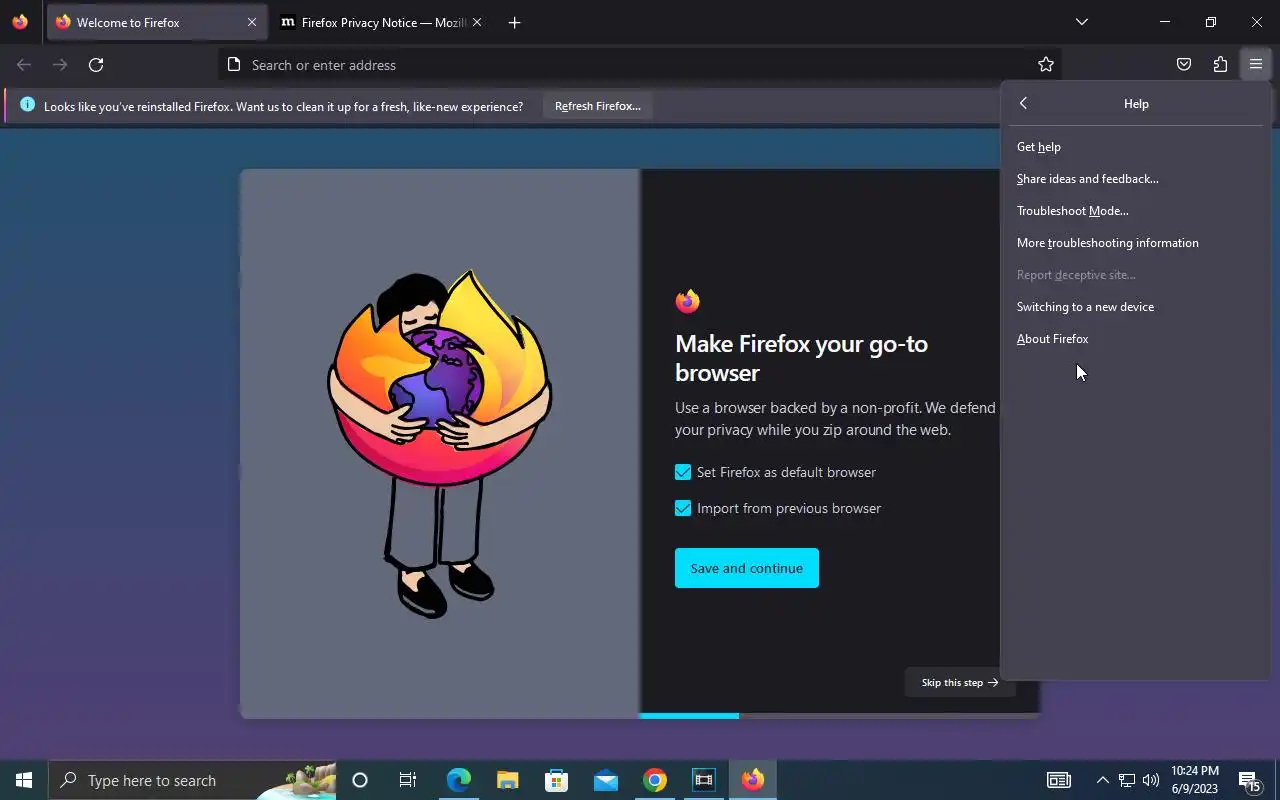Show hidden icons tray chevron
The image size is (1280, 800).
(1102, 780)
